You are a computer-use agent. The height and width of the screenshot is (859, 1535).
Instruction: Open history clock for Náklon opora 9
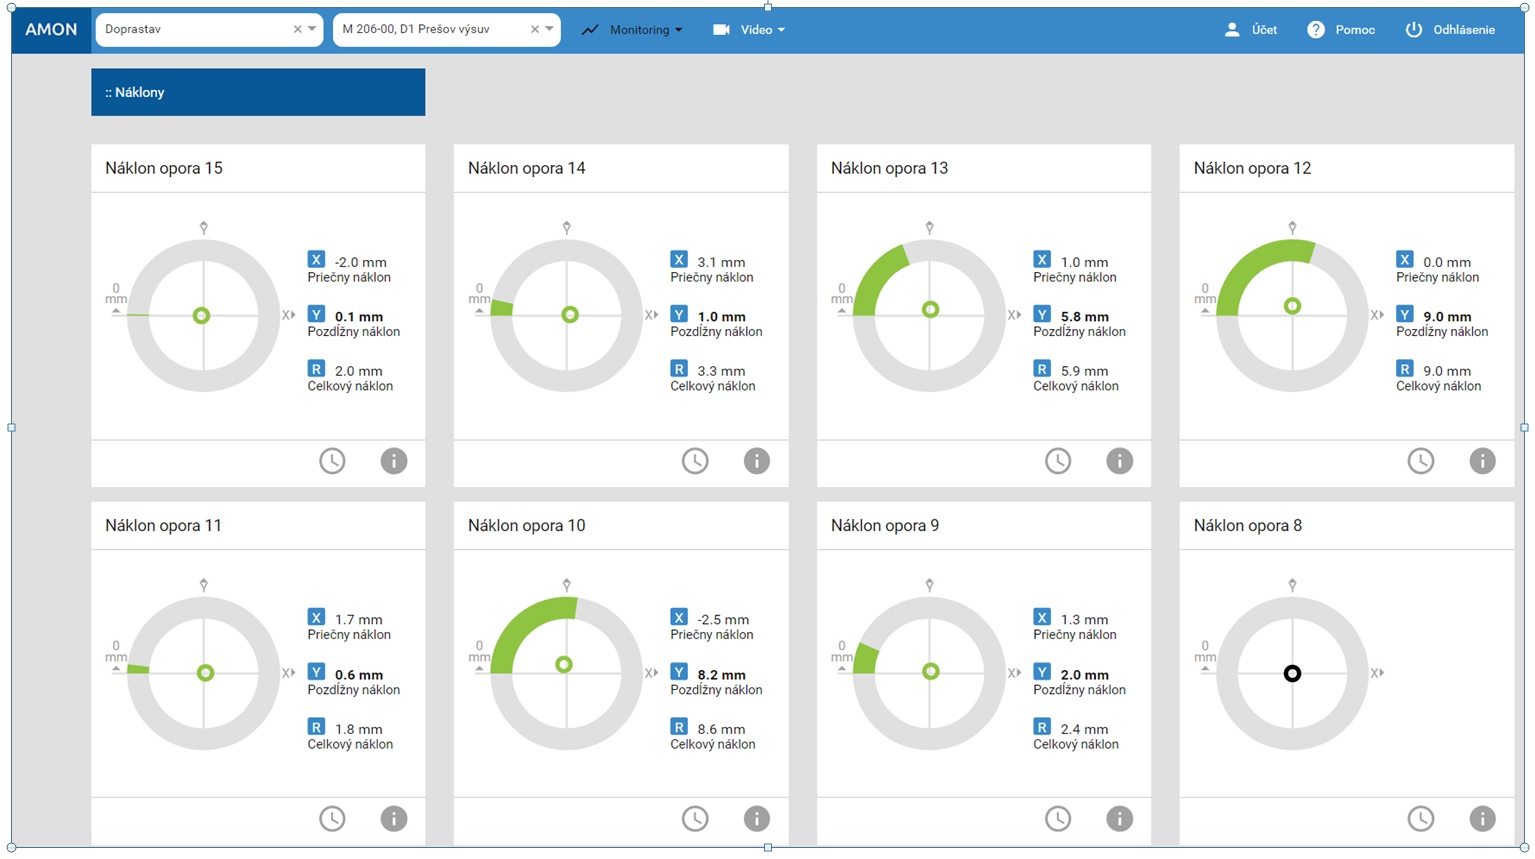pyautogui.click(x=1058, y=819)
